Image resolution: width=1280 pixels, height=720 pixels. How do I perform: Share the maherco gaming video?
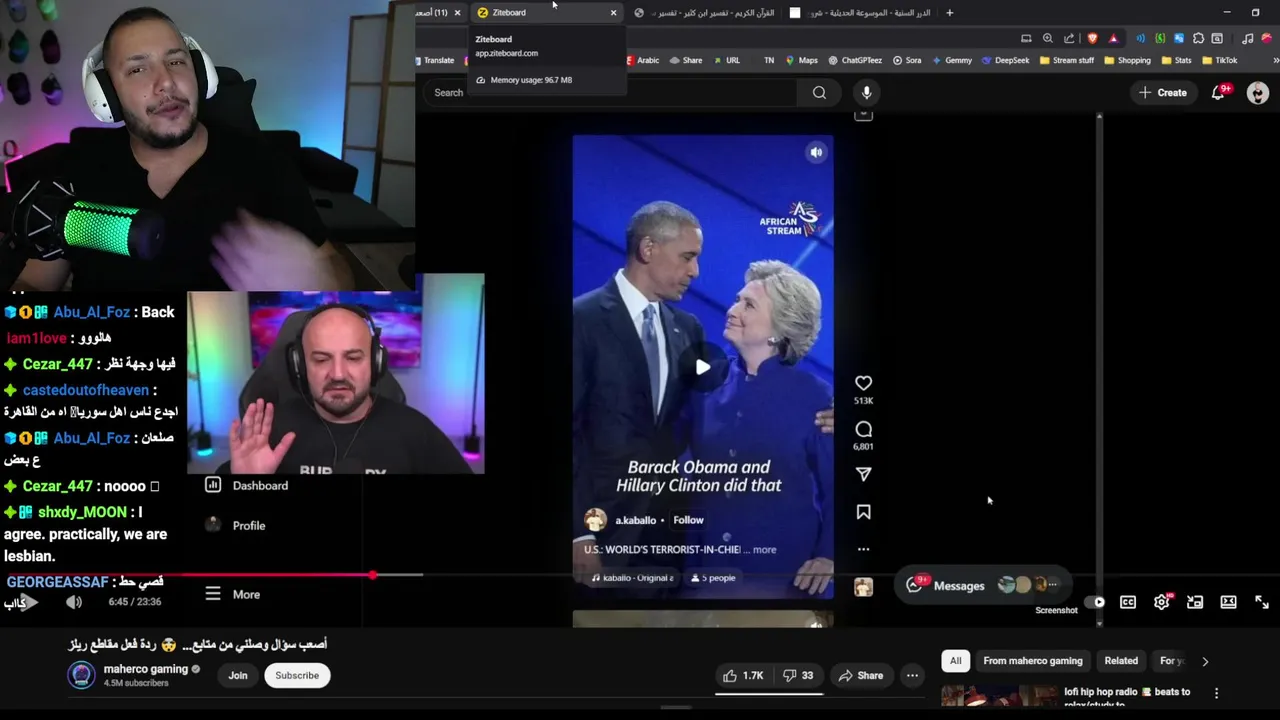click(861, 675)
